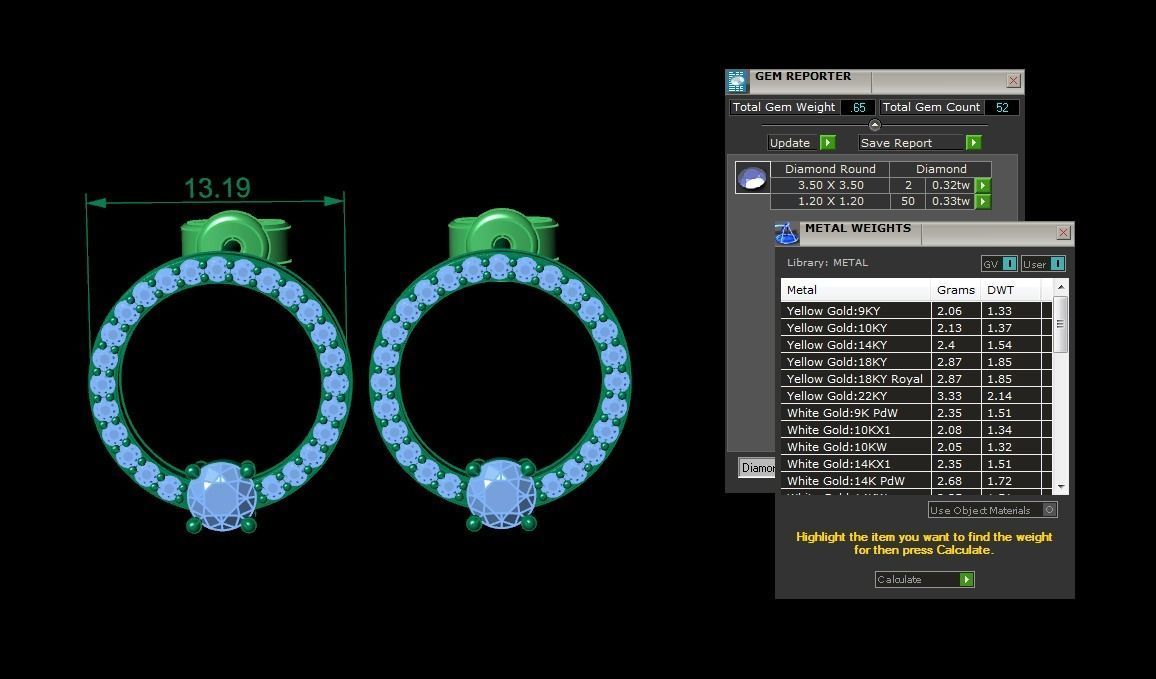1156x679 pixels.
Task: Click the Total Gem Weight value field
Action: (x=857, y=108)
